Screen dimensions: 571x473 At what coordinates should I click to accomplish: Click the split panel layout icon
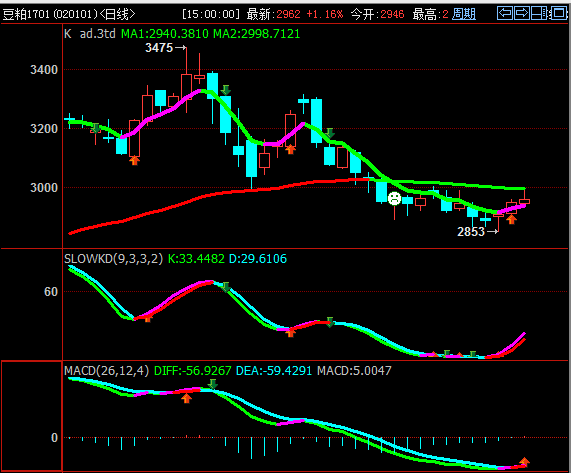point(540,13)
